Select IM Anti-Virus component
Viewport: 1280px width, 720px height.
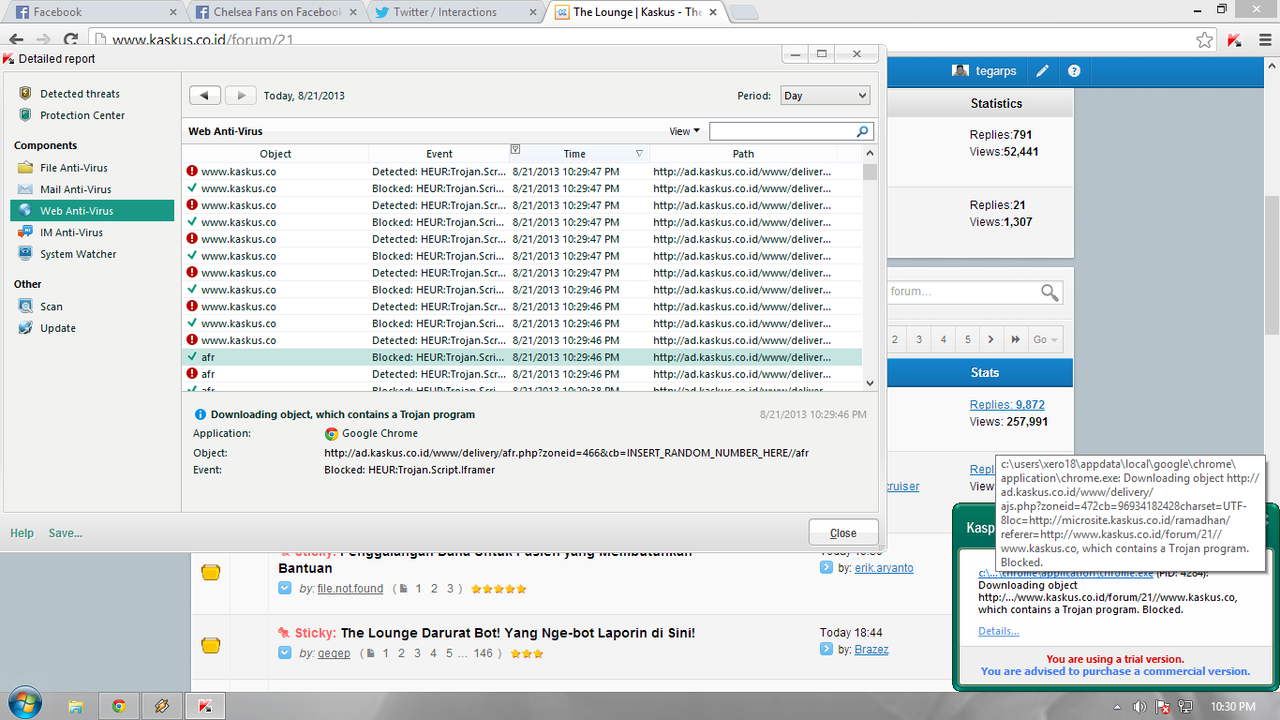pos(71,232)
